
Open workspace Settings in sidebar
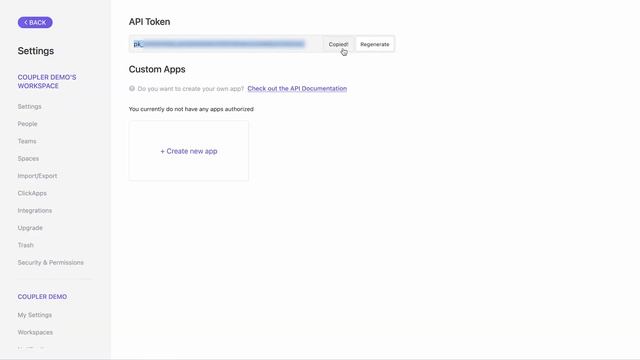coord(29,107)
